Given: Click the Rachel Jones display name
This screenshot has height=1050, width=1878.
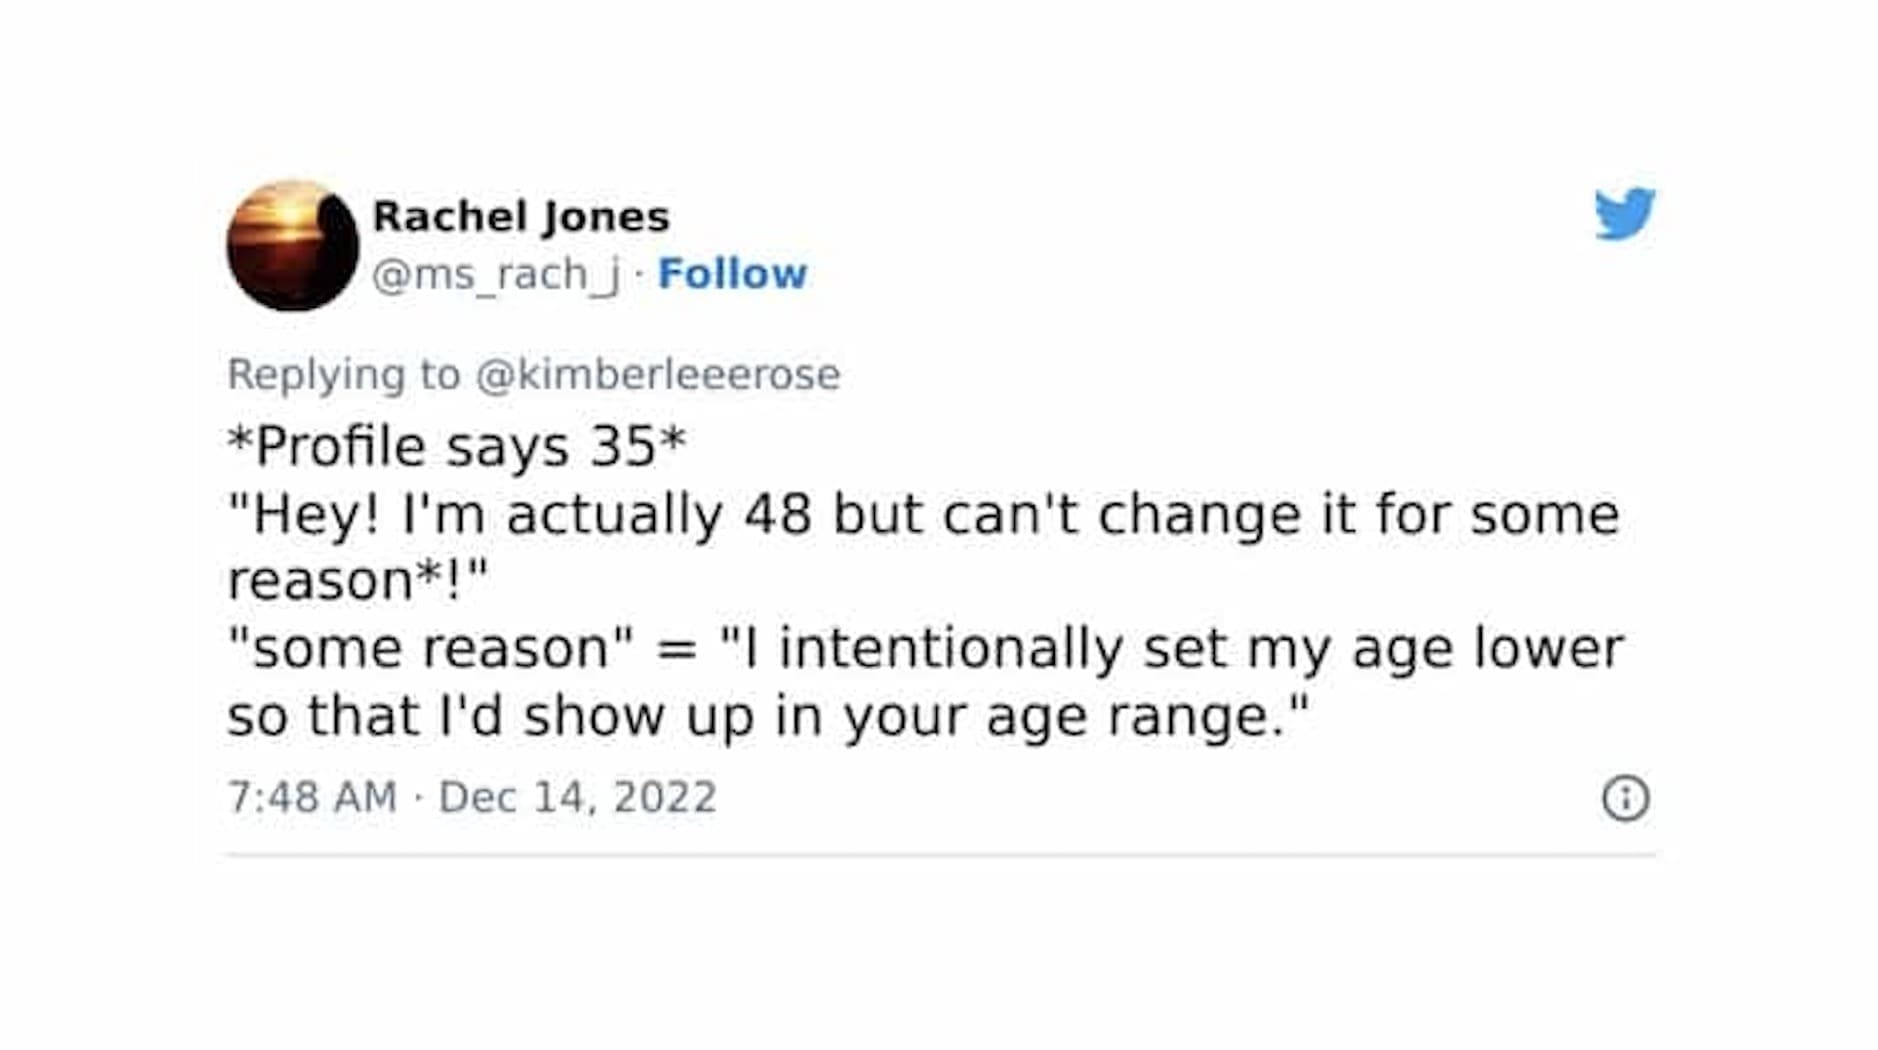Looking at the screenshot, I should (520, 216).
